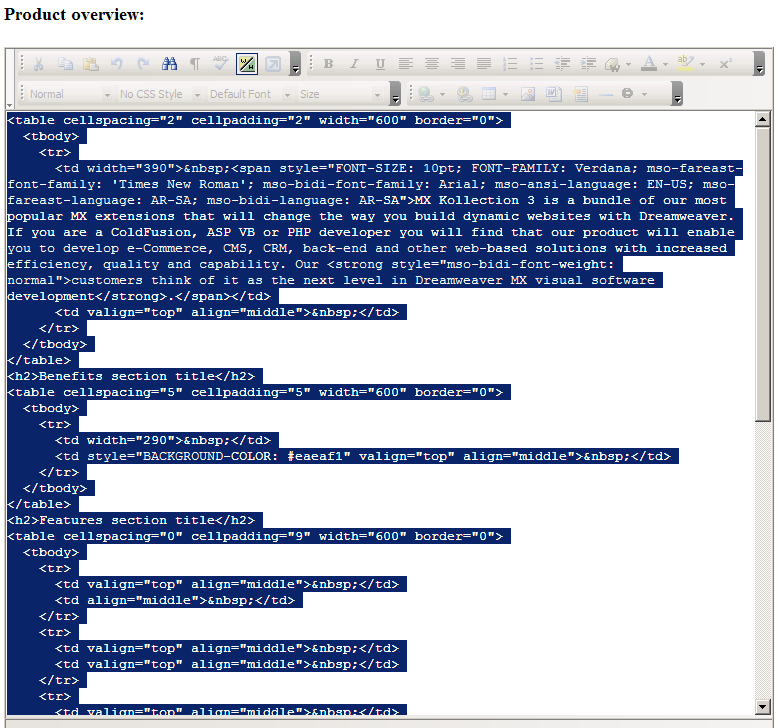Click the line with cellspacing="5" table tag
This screenshot has width=778, height=728.
coord(255,392)
